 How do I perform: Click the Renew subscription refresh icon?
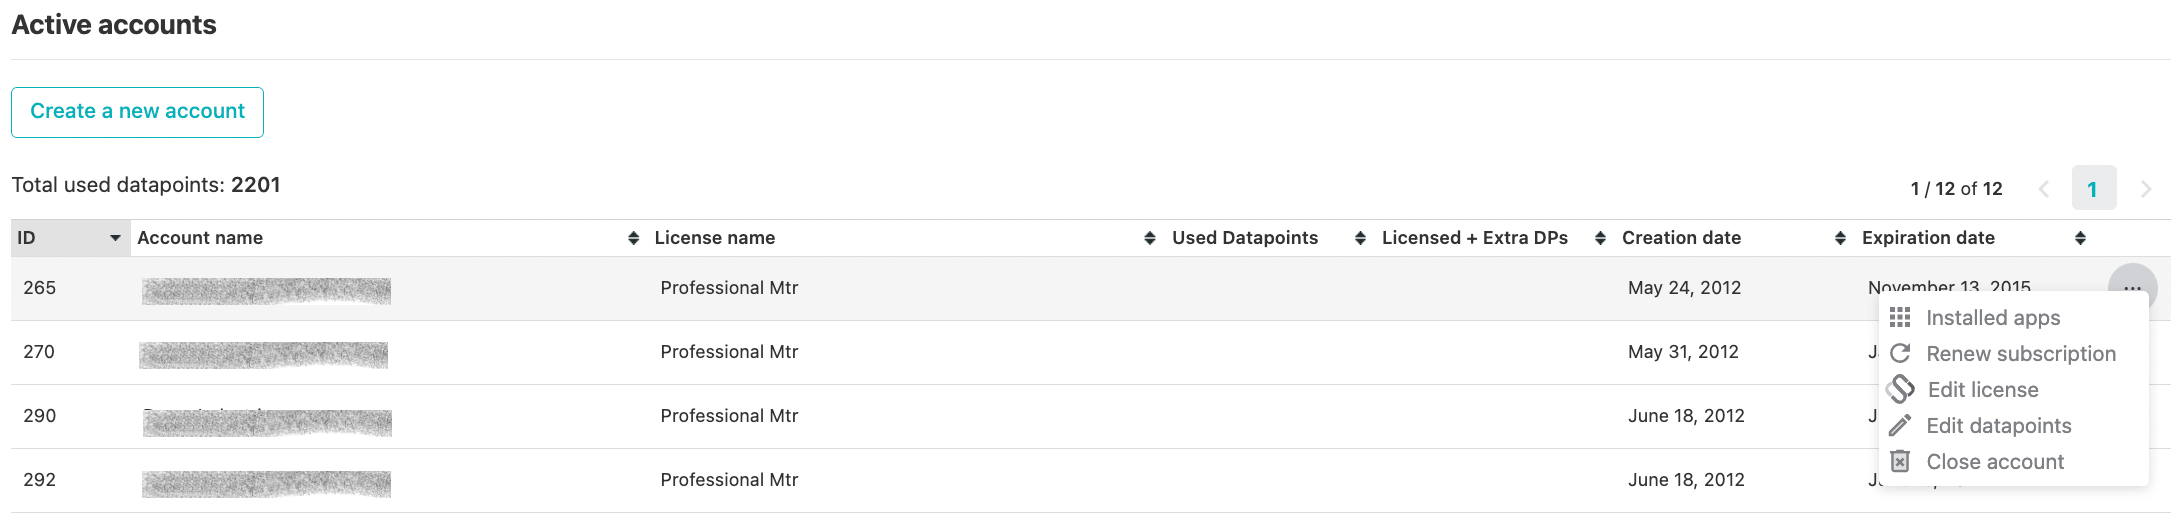coord(1900,354)
